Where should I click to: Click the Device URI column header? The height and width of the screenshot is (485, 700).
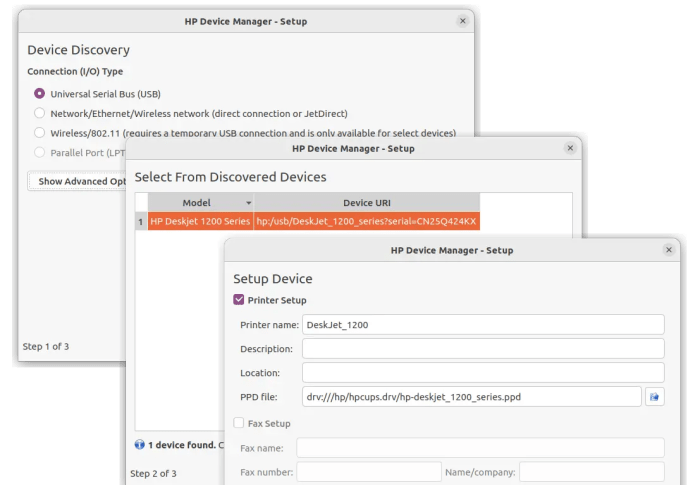367,203
